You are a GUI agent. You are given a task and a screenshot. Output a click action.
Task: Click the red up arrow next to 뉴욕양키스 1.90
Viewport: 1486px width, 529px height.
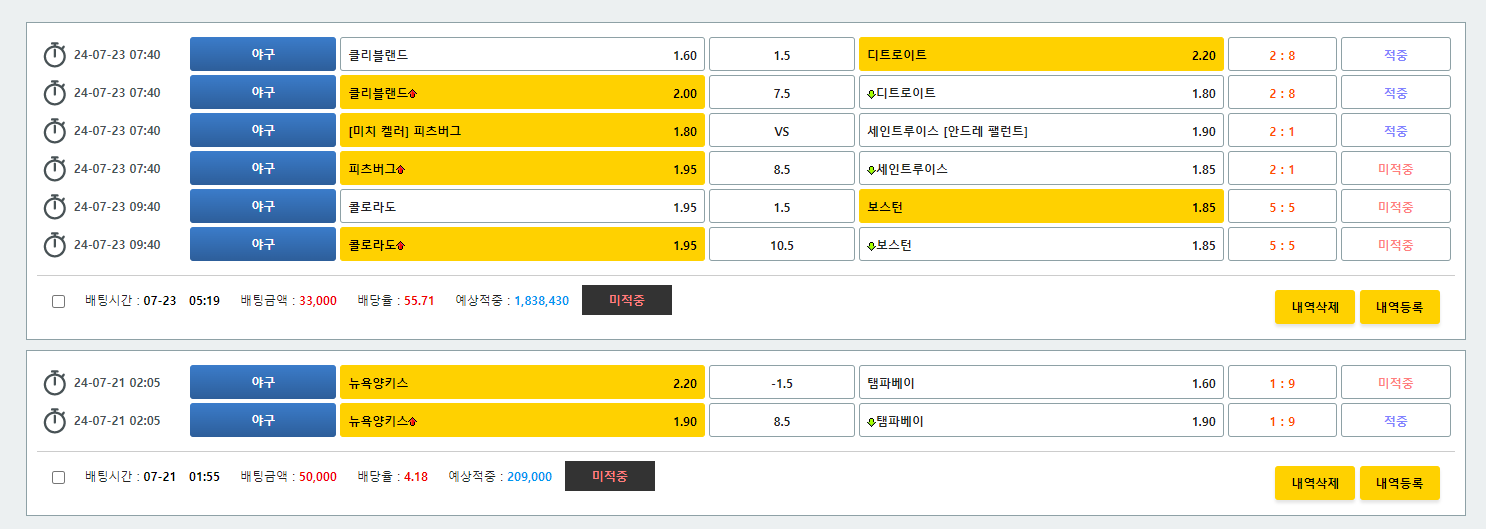[x=413, y=422]
